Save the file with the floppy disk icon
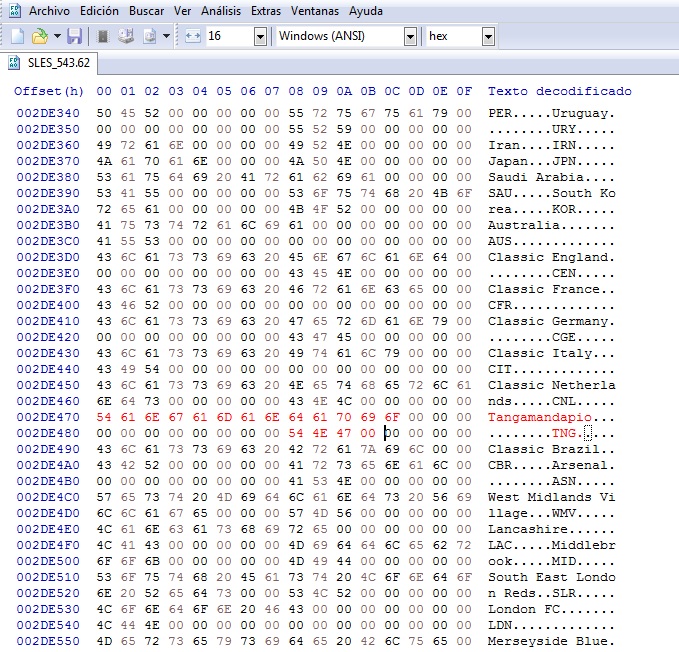 click(x=74, y=36)
